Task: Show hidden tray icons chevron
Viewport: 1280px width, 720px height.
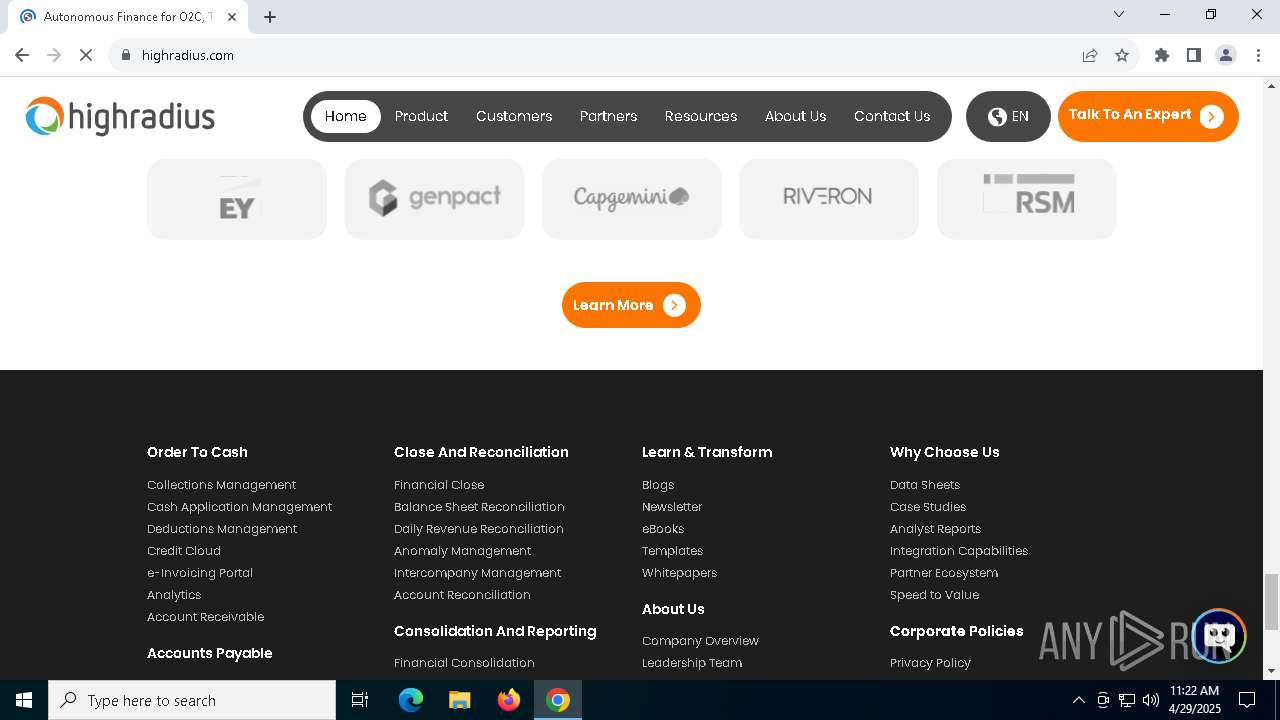Action: (1078, 700)
